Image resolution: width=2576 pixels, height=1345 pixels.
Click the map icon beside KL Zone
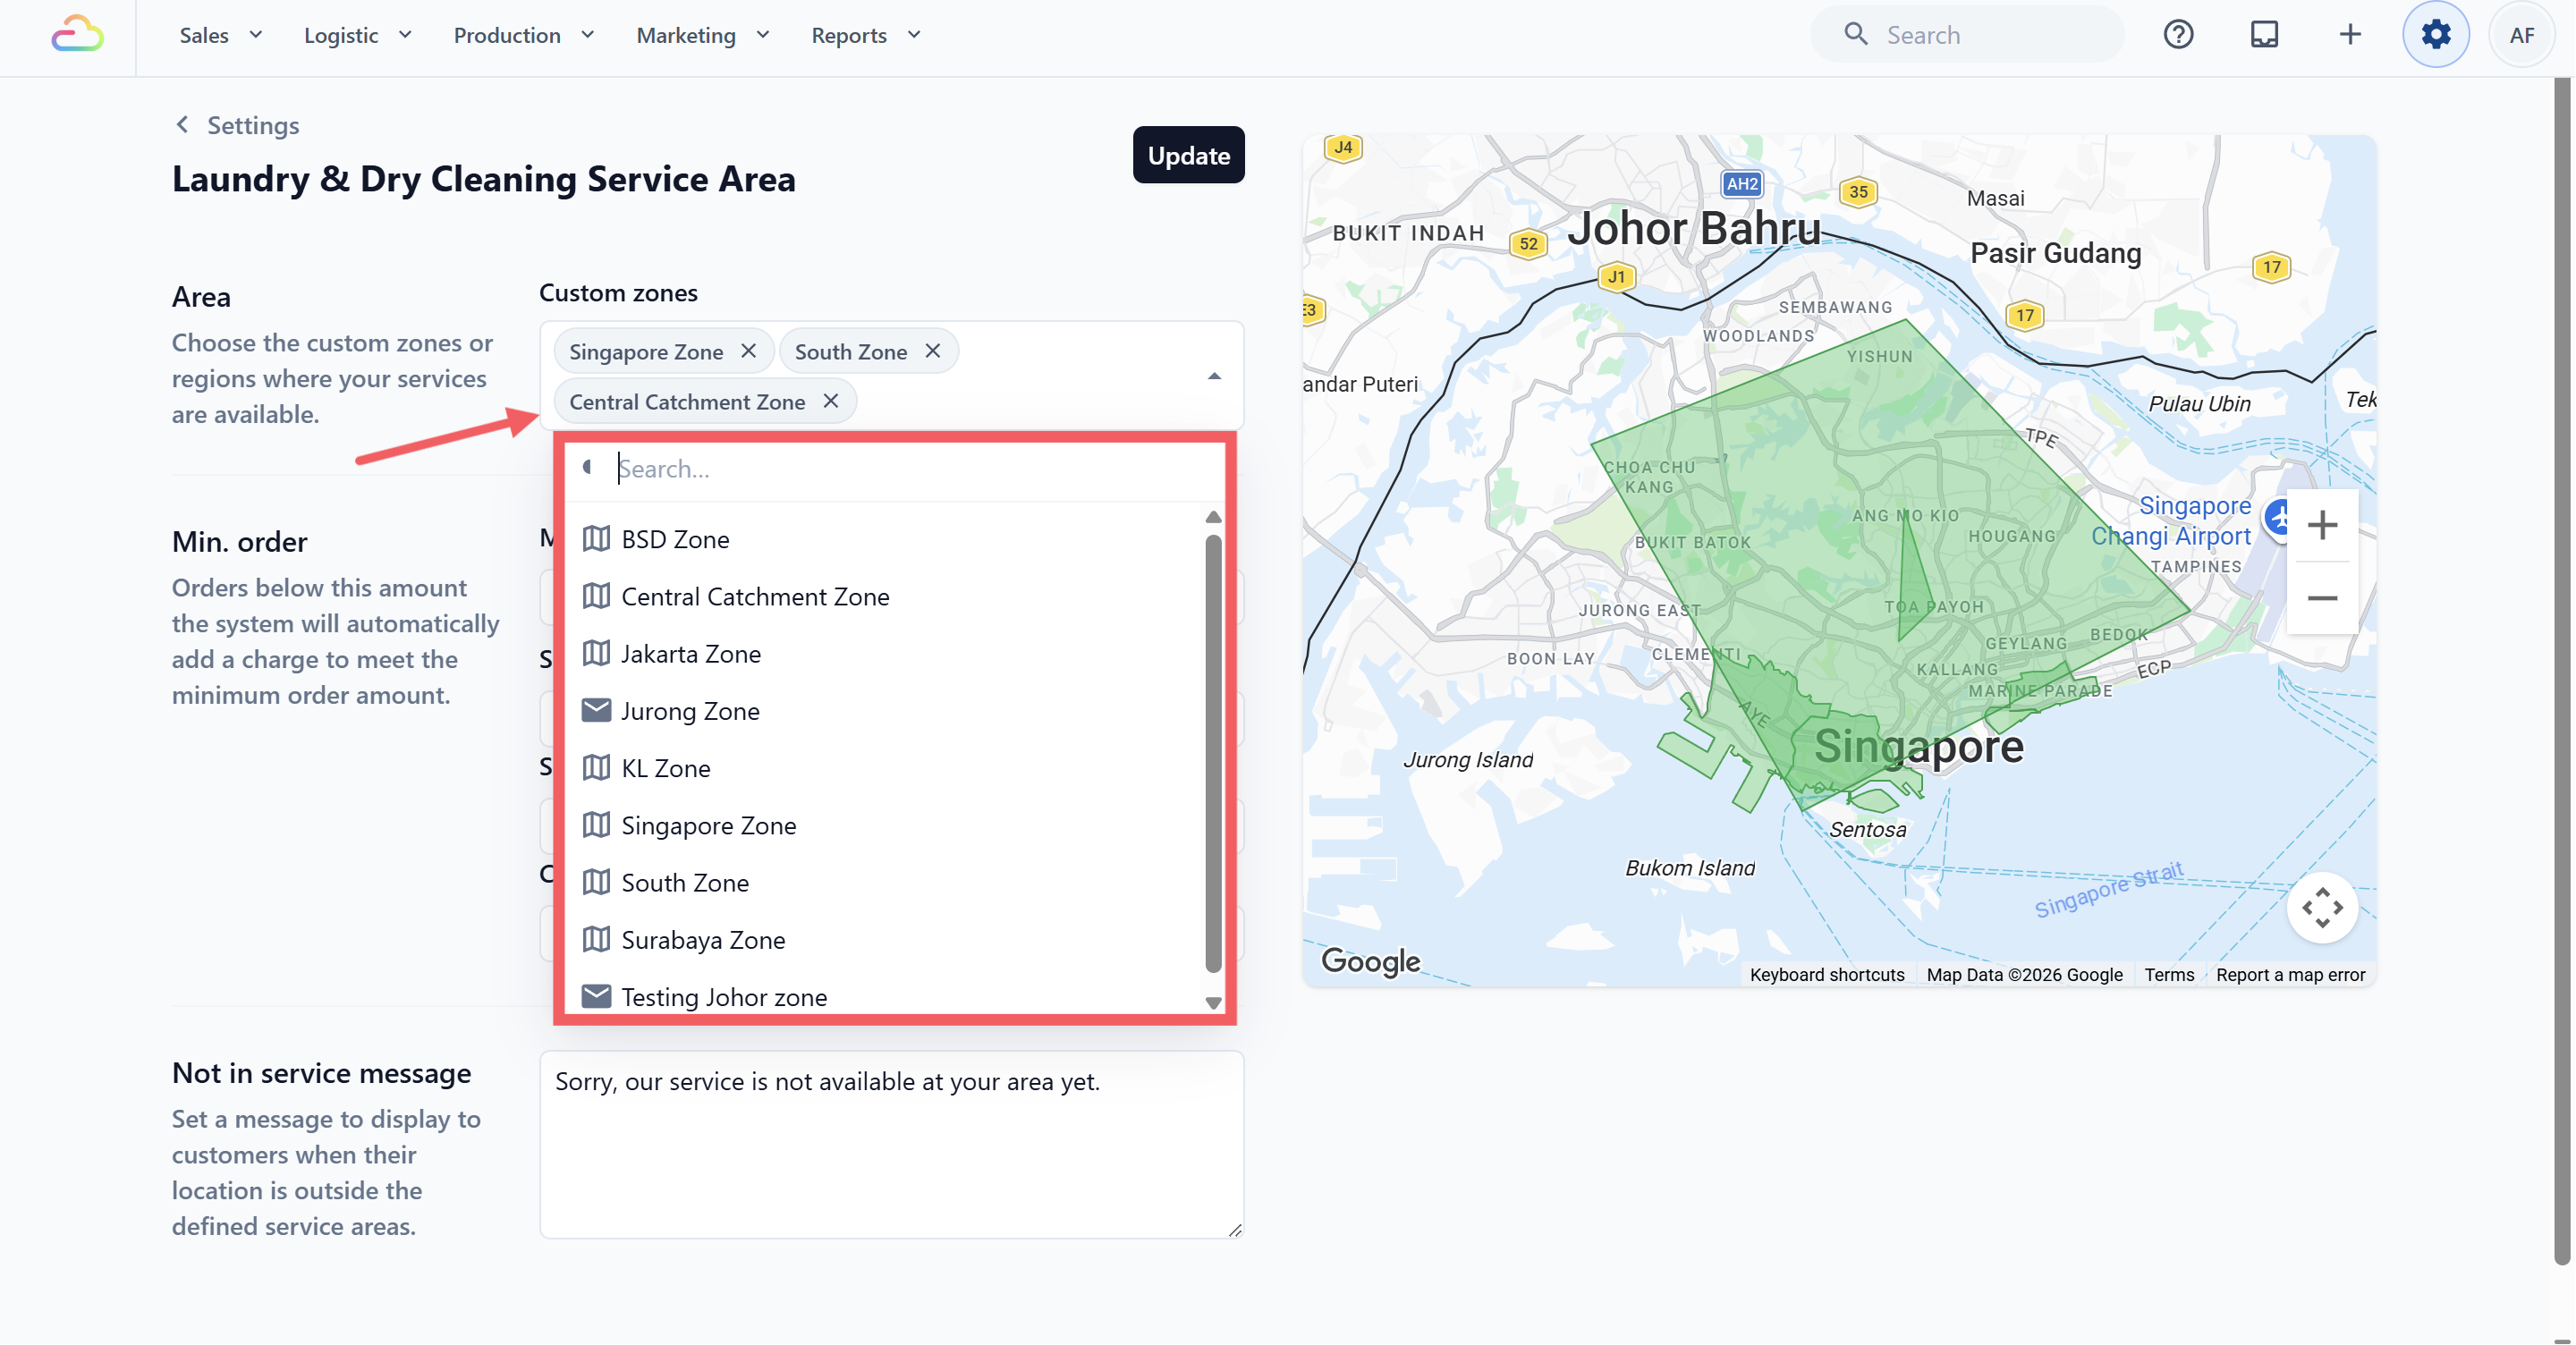click(596, 768)
